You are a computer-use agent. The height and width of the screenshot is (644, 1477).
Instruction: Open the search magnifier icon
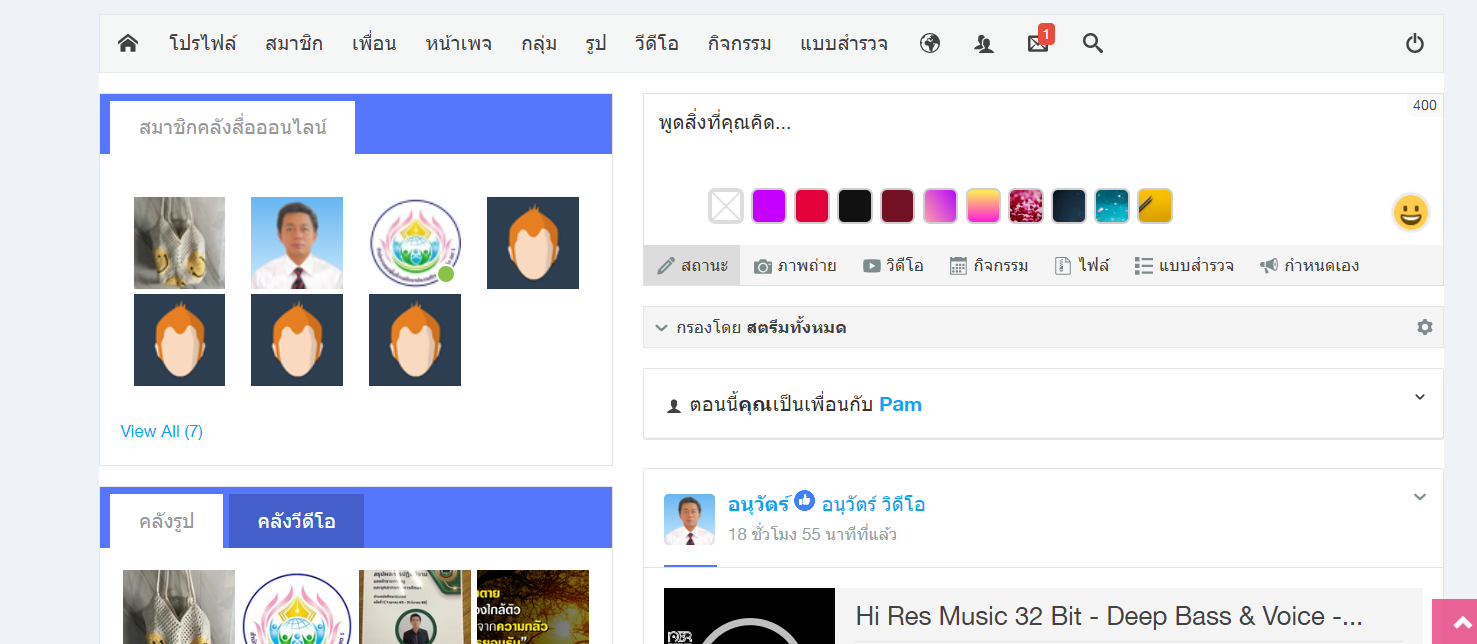pos(1093,43)
